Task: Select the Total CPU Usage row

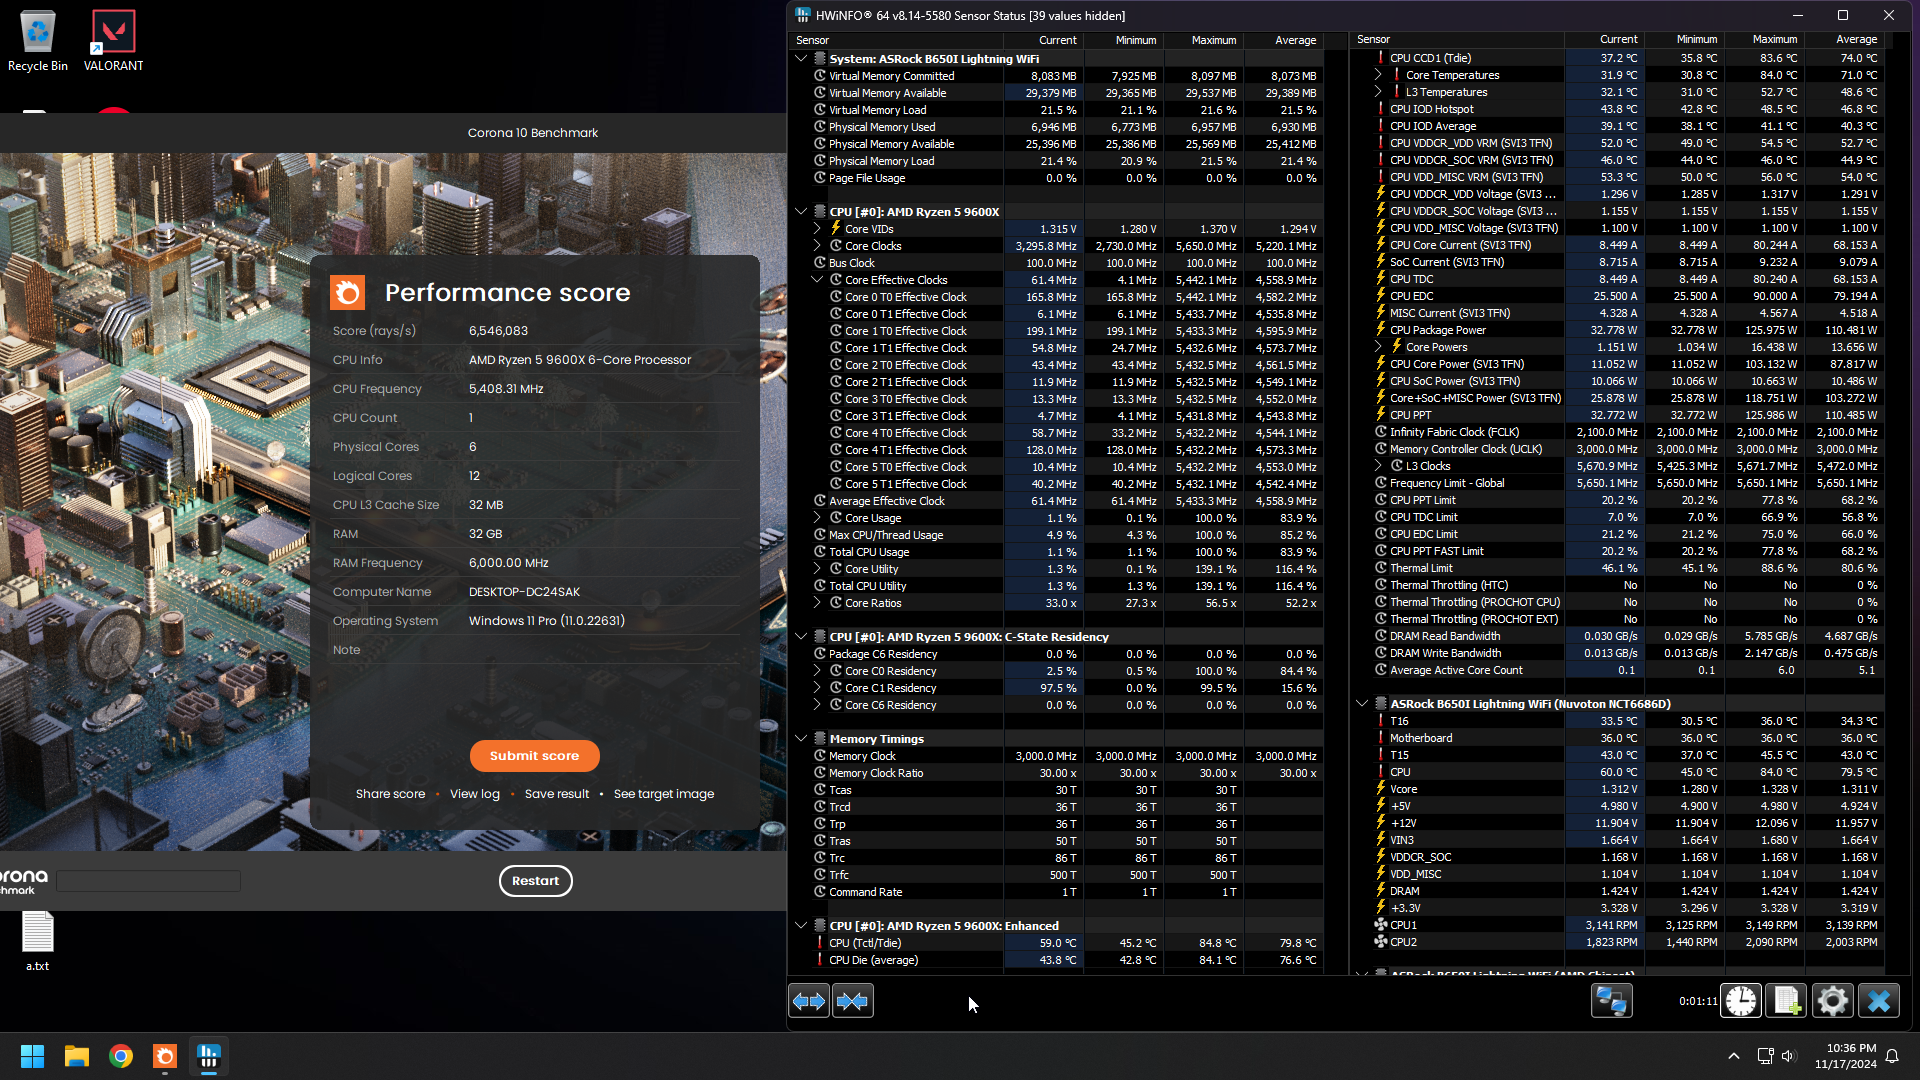Action: pos(1056,552)
